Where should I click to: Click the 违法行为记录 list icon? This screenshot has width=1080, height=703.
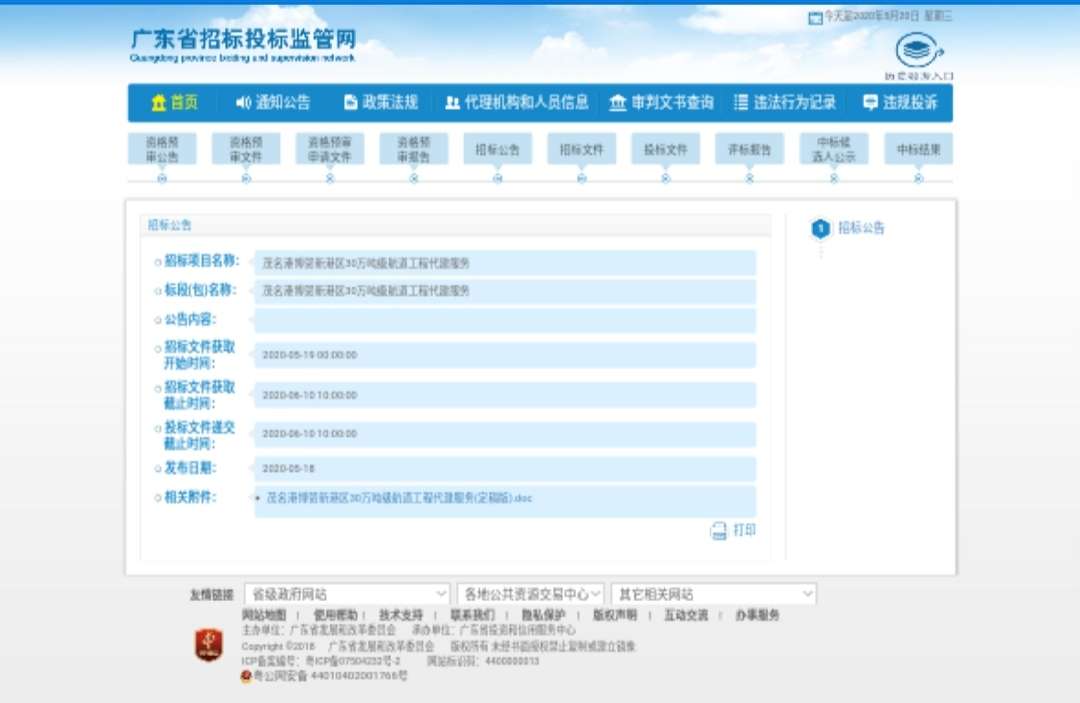coord(741,103)
